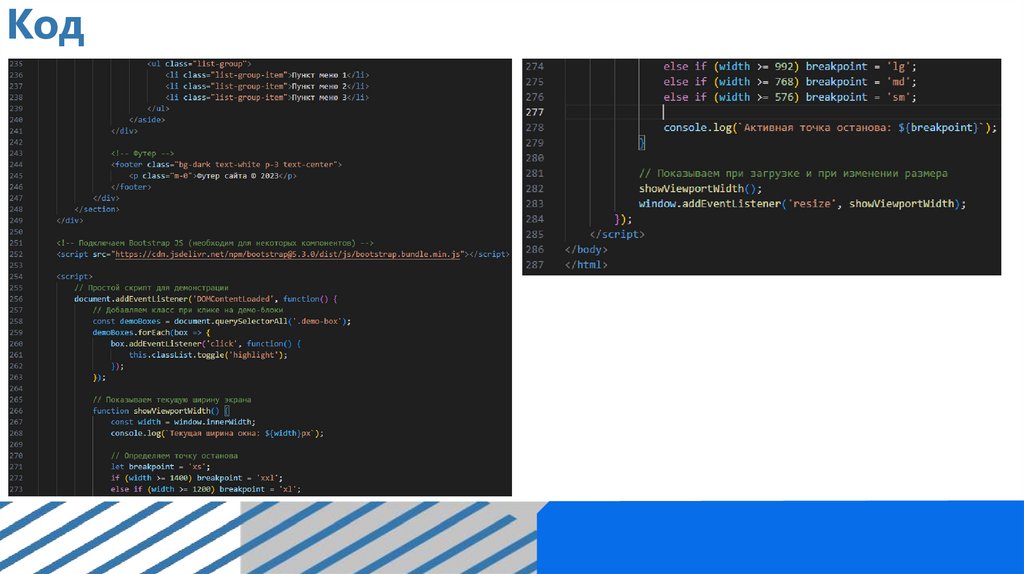Image resolution: width=1024 pixels, height=574 pixels.
Task: Click line number 277 in the right code panel
Action: click(534, 112)
